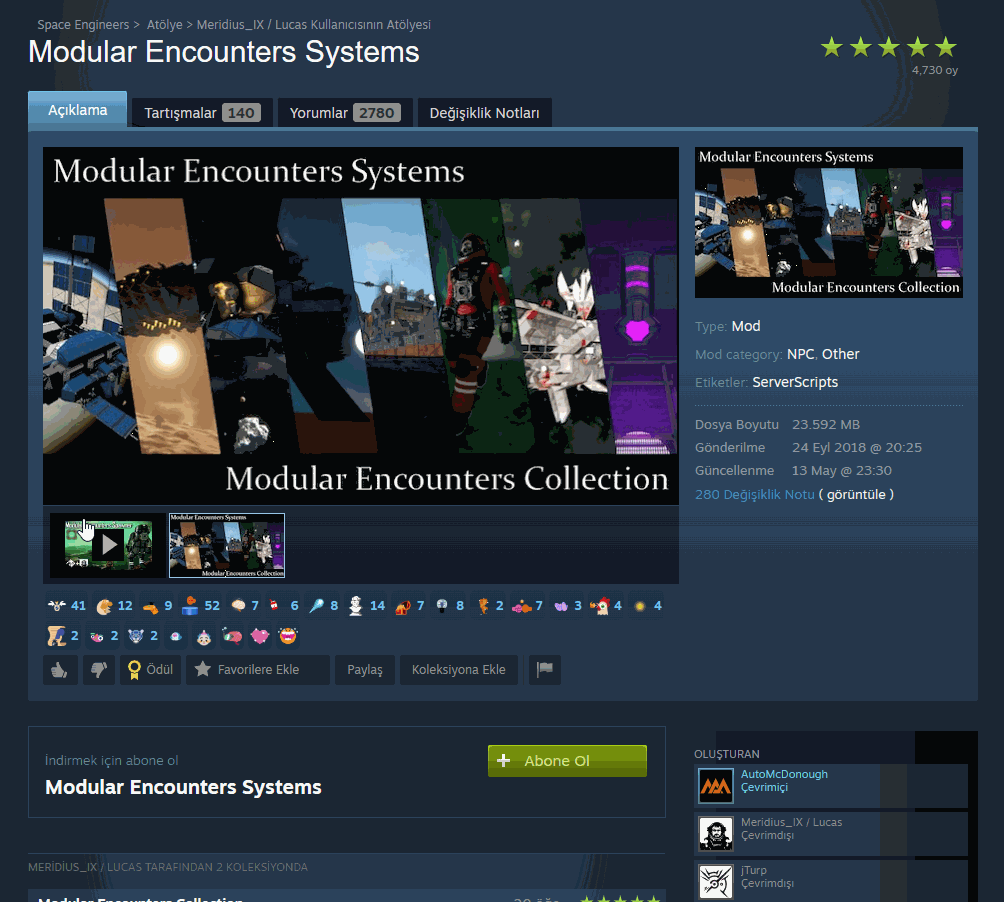Click the 4,730 oy vote count
This screenshot has width=1004, height=902.
coord(935,70)
